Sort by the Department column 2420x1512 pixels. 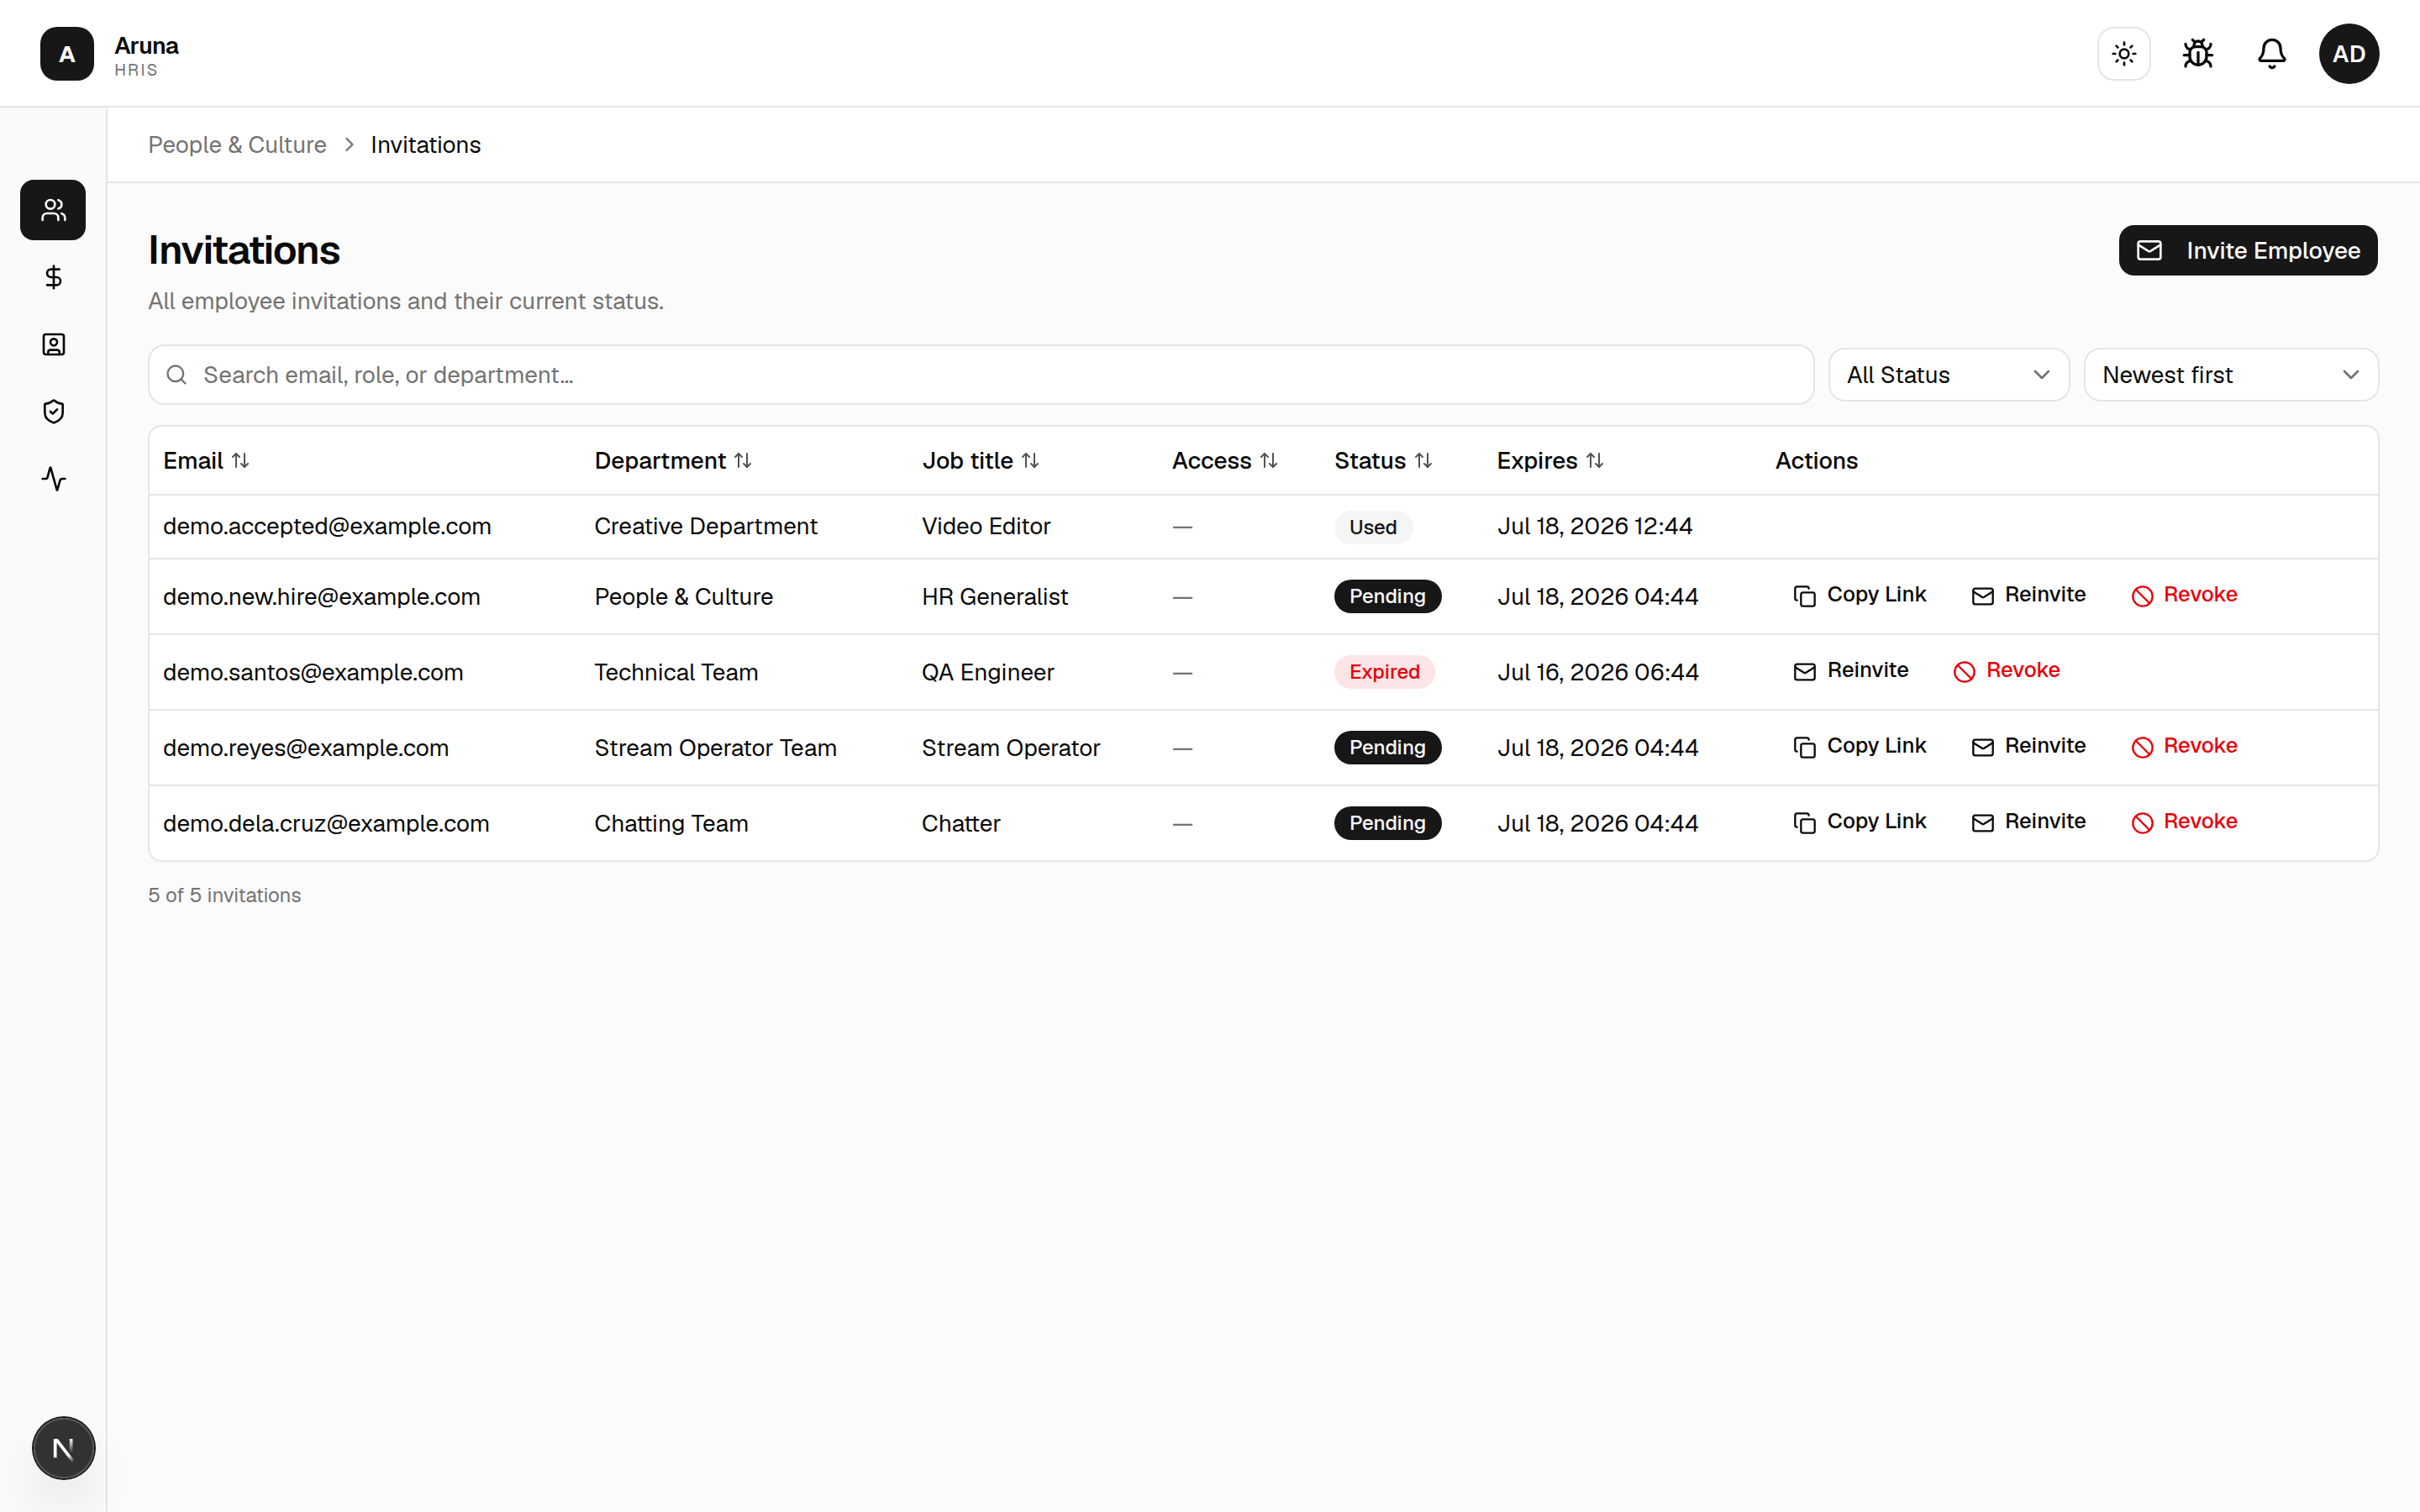click(x=673, y=461)
